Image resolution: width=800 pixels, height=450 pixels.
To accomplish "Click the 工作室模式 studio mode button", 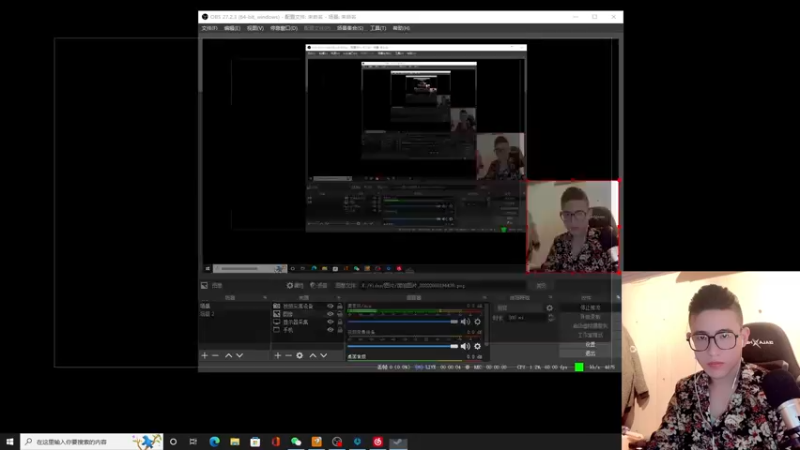I will 590,335.
